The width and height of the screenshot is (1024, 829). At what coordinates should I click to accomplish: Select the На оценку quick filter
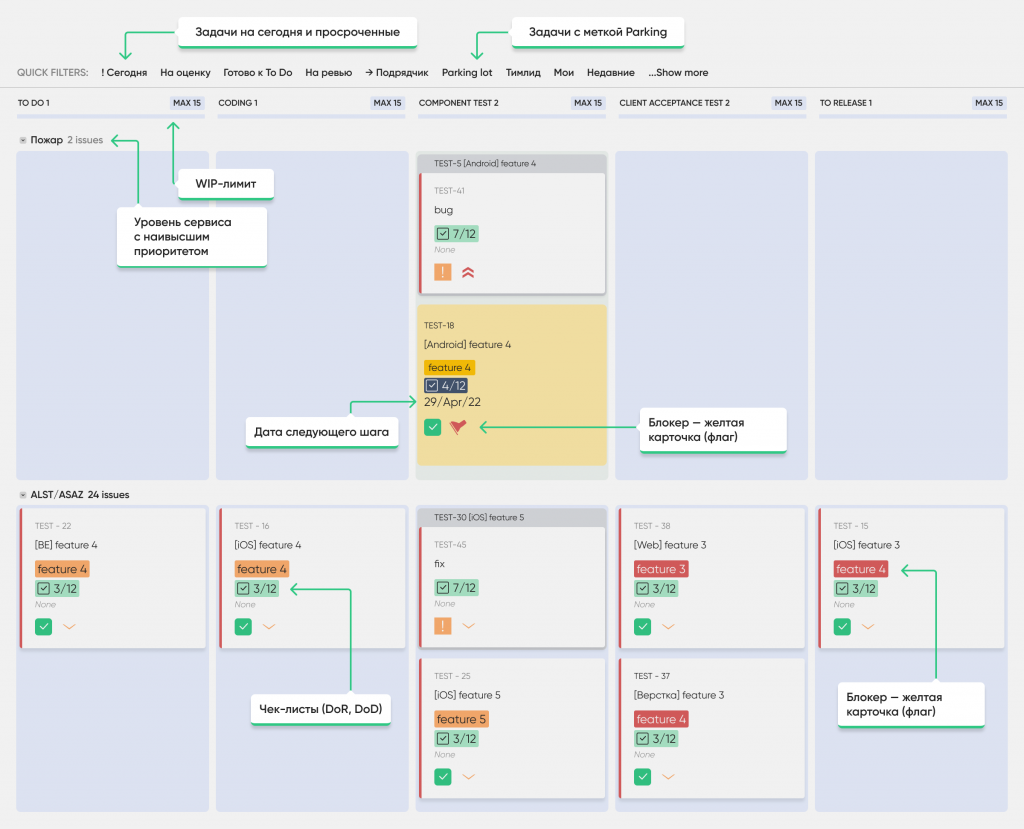click(x=185, y=73)
